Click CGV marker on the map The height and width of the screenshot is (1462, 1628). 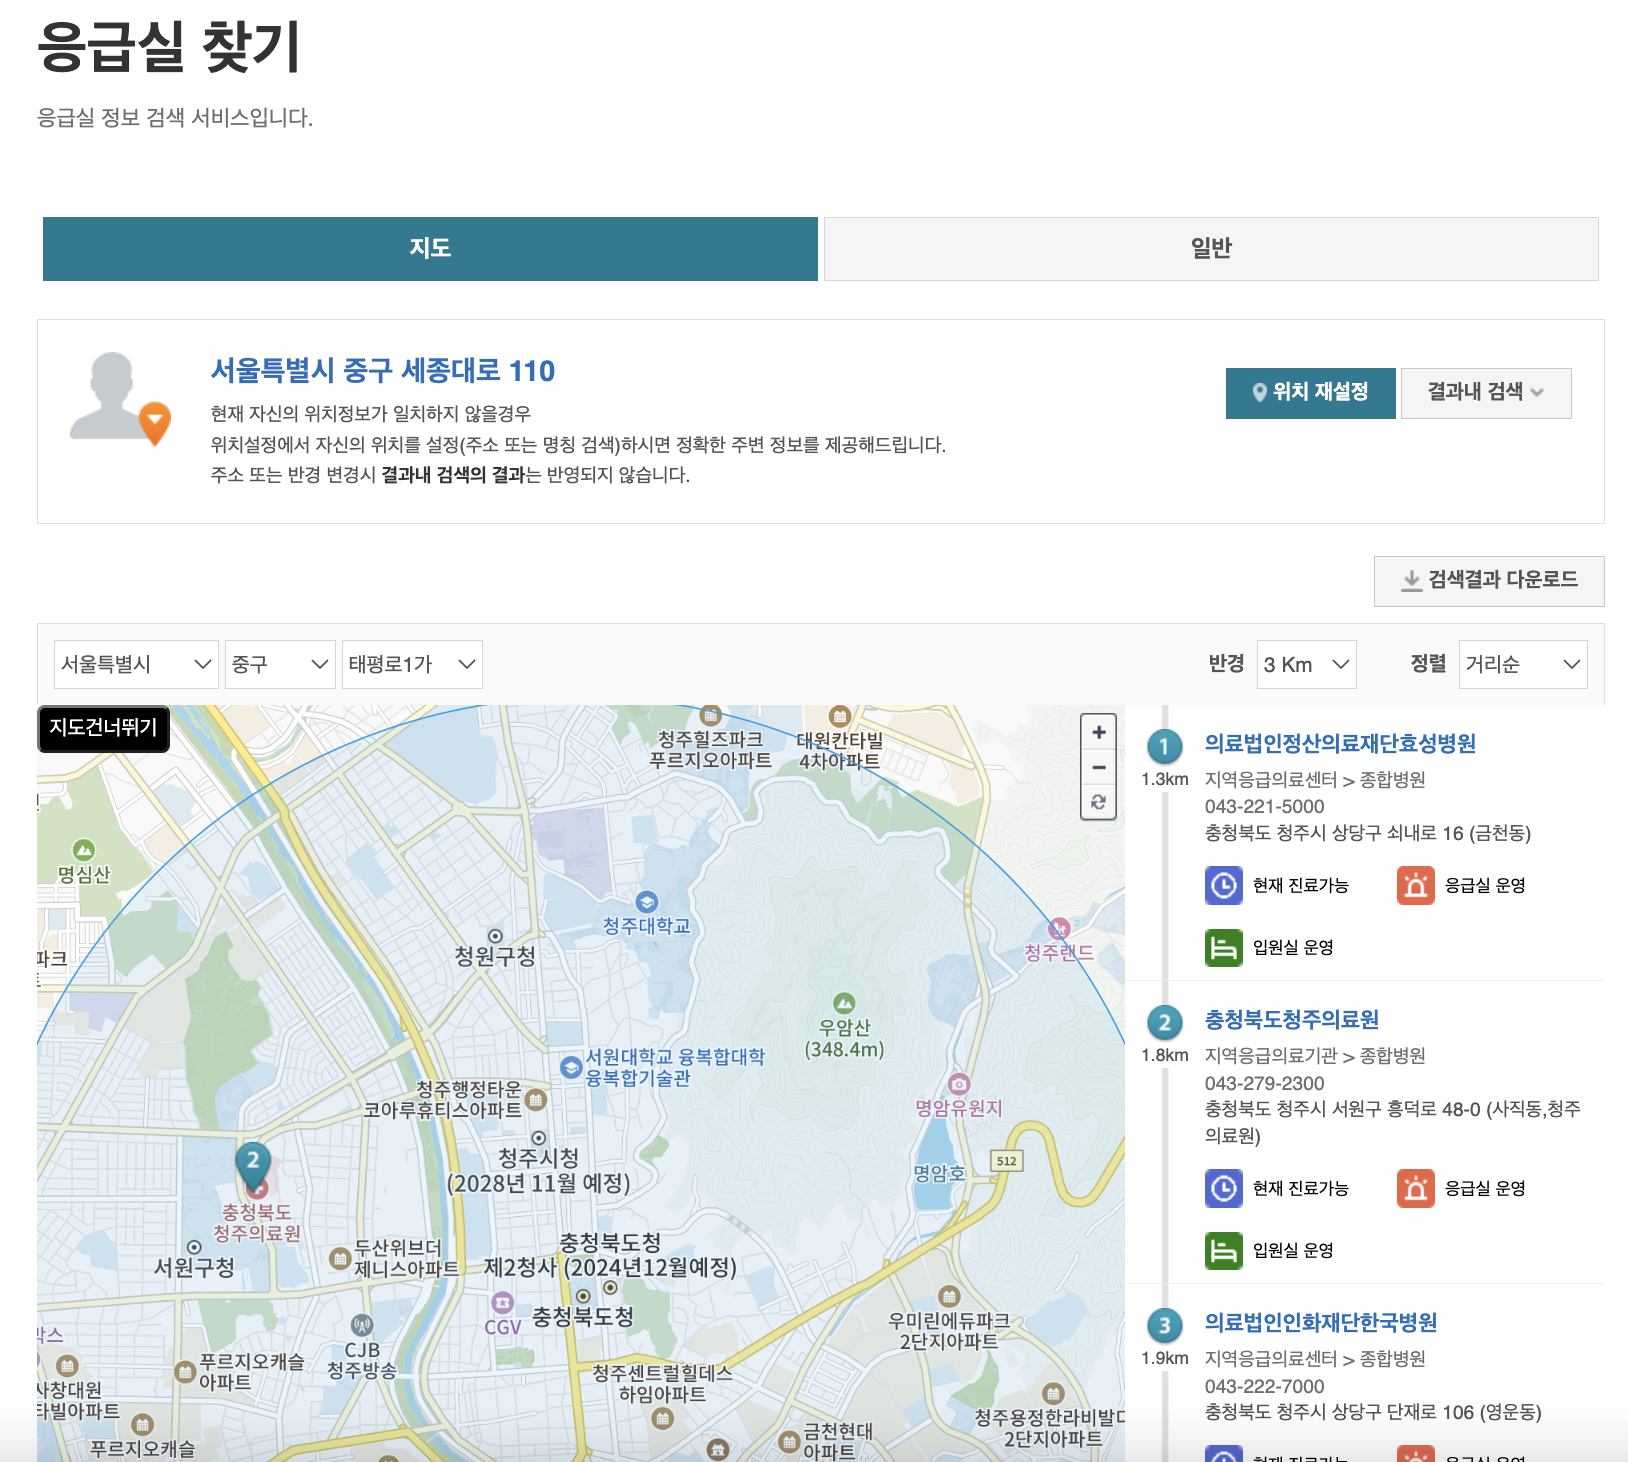(x=503, y=1303)
